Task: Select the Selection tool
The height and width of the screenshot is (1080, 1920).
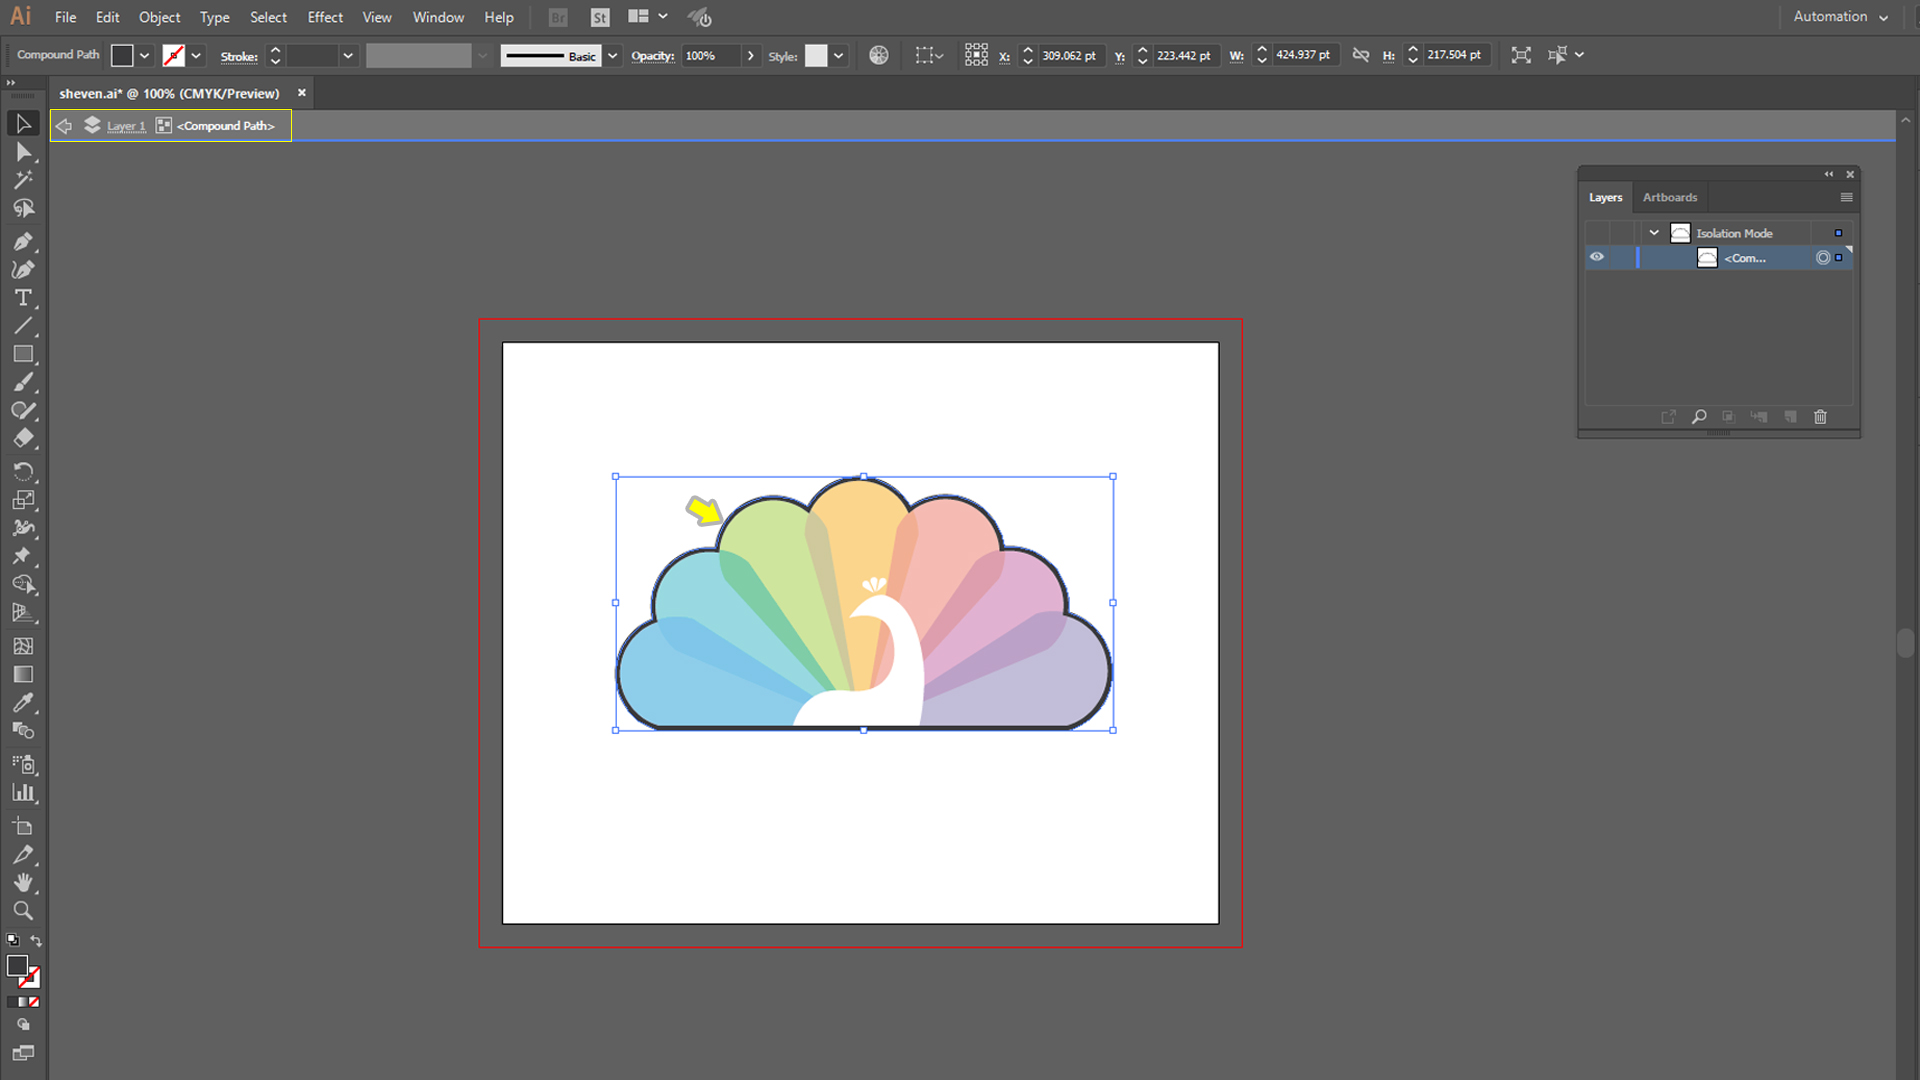Action: (x=23, y=124)
